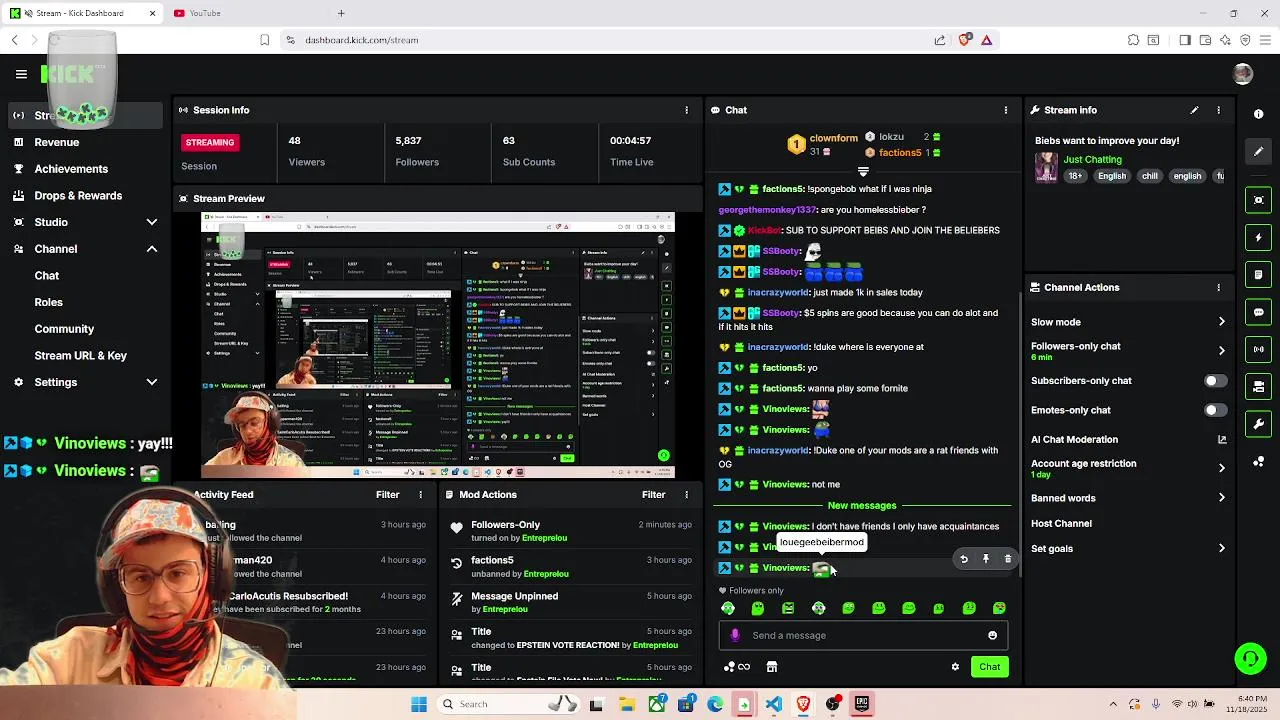
Task: Open Chat panel three-dot menu
Action: click(1006, 110)
